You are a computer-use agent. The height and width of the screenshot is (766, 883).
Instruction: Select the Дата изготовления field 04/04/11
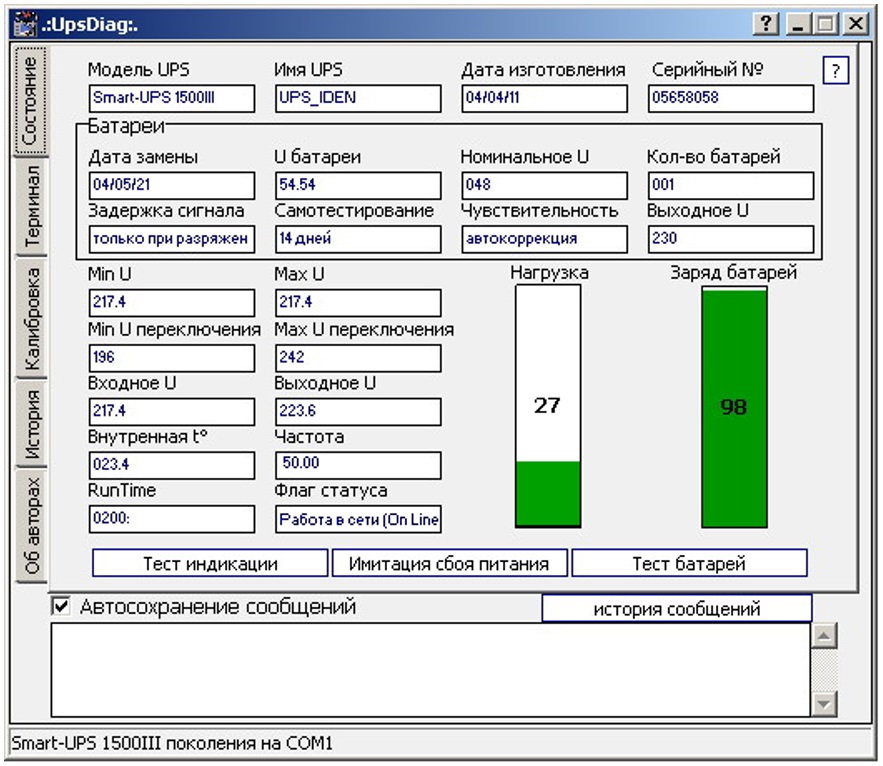coord(545,99)
